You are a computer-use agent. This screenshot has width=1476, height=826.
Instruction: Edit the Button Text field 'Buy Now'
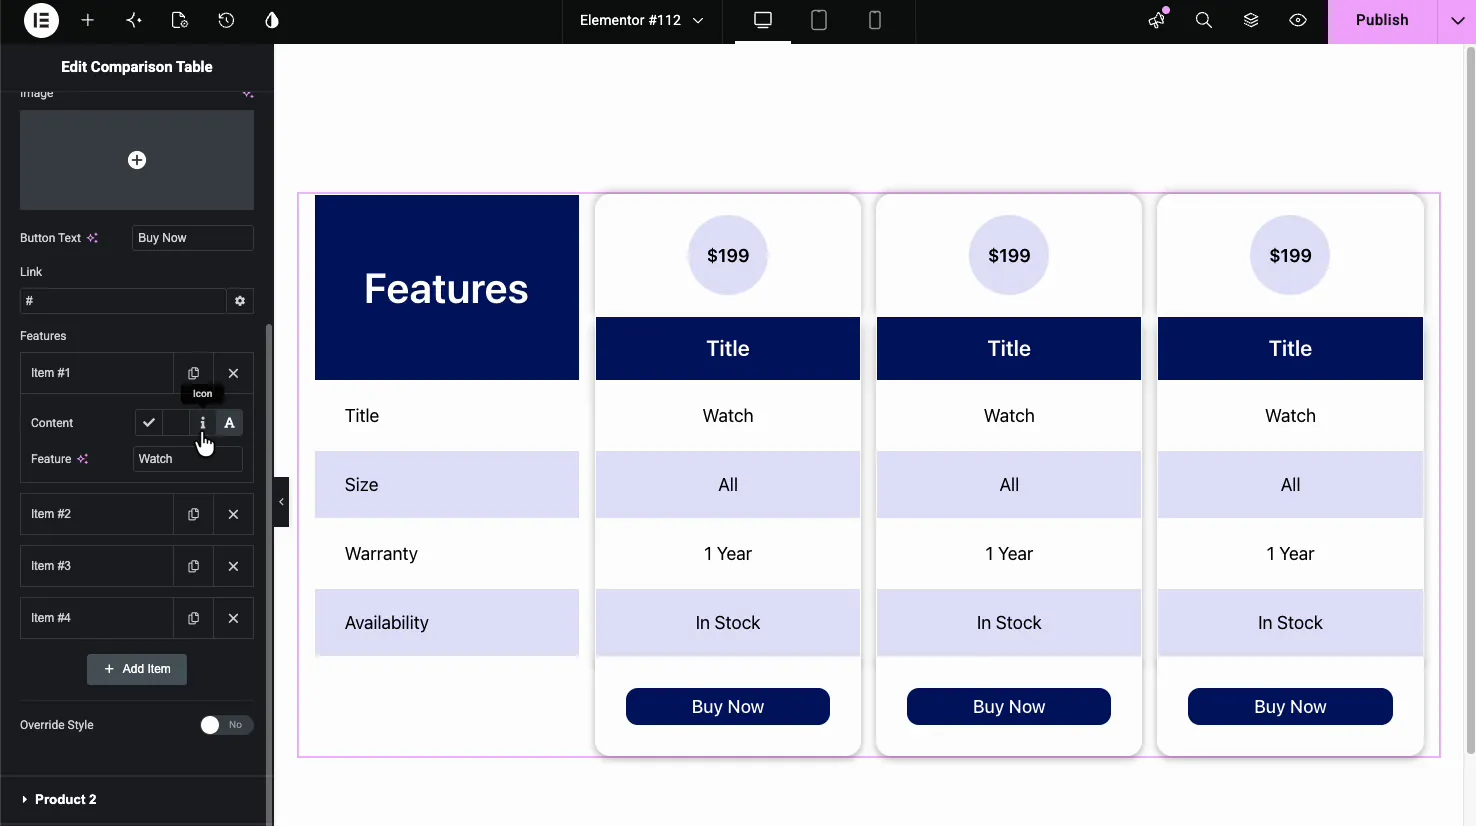[192, 238]
